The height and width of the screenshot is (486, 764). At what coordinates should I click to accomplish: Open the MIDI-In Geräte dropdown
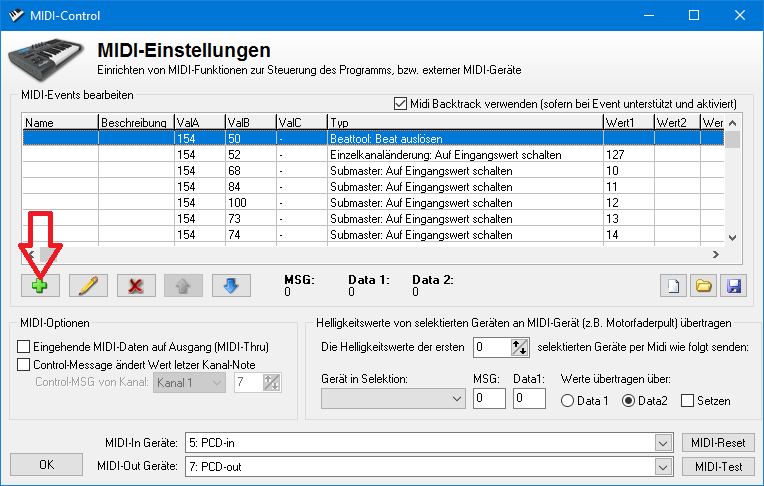(x=662, y=442)
